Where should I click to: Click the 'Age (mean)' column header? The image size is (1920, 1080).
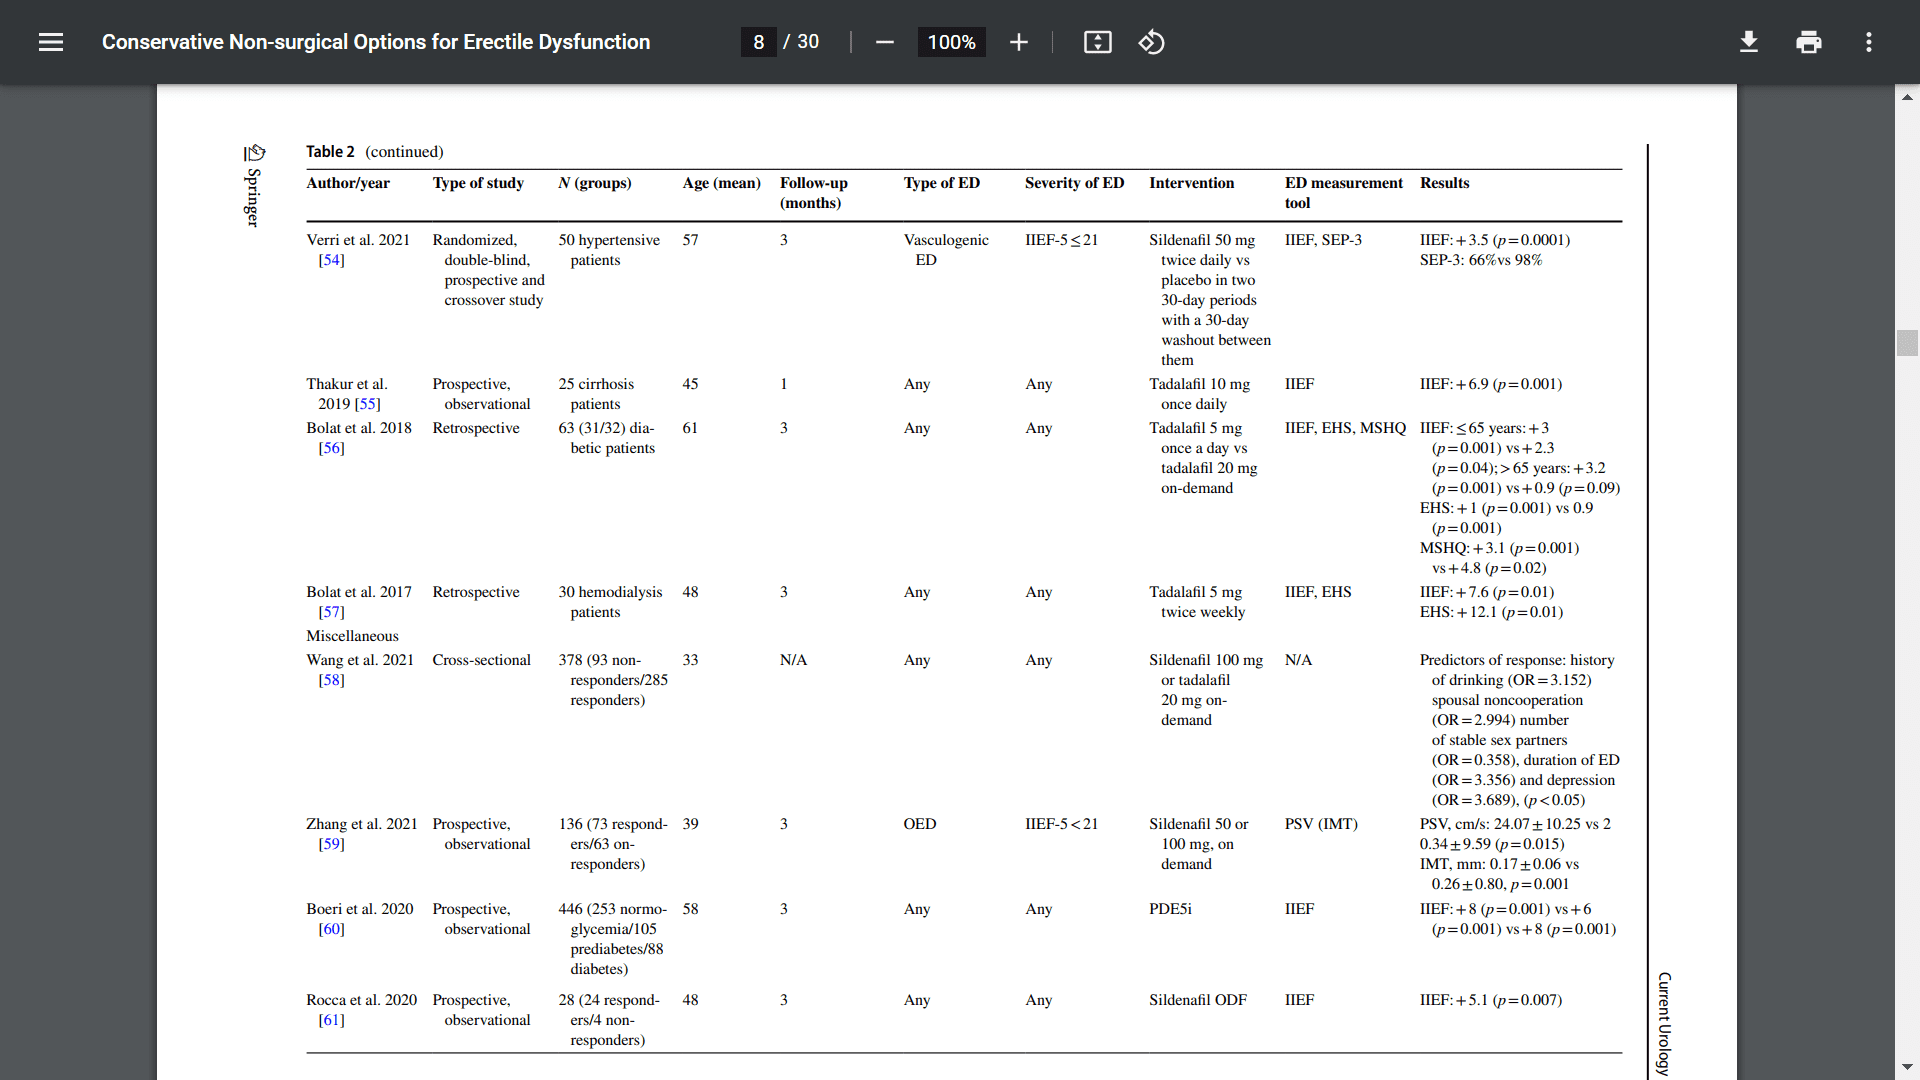[721, 183]
